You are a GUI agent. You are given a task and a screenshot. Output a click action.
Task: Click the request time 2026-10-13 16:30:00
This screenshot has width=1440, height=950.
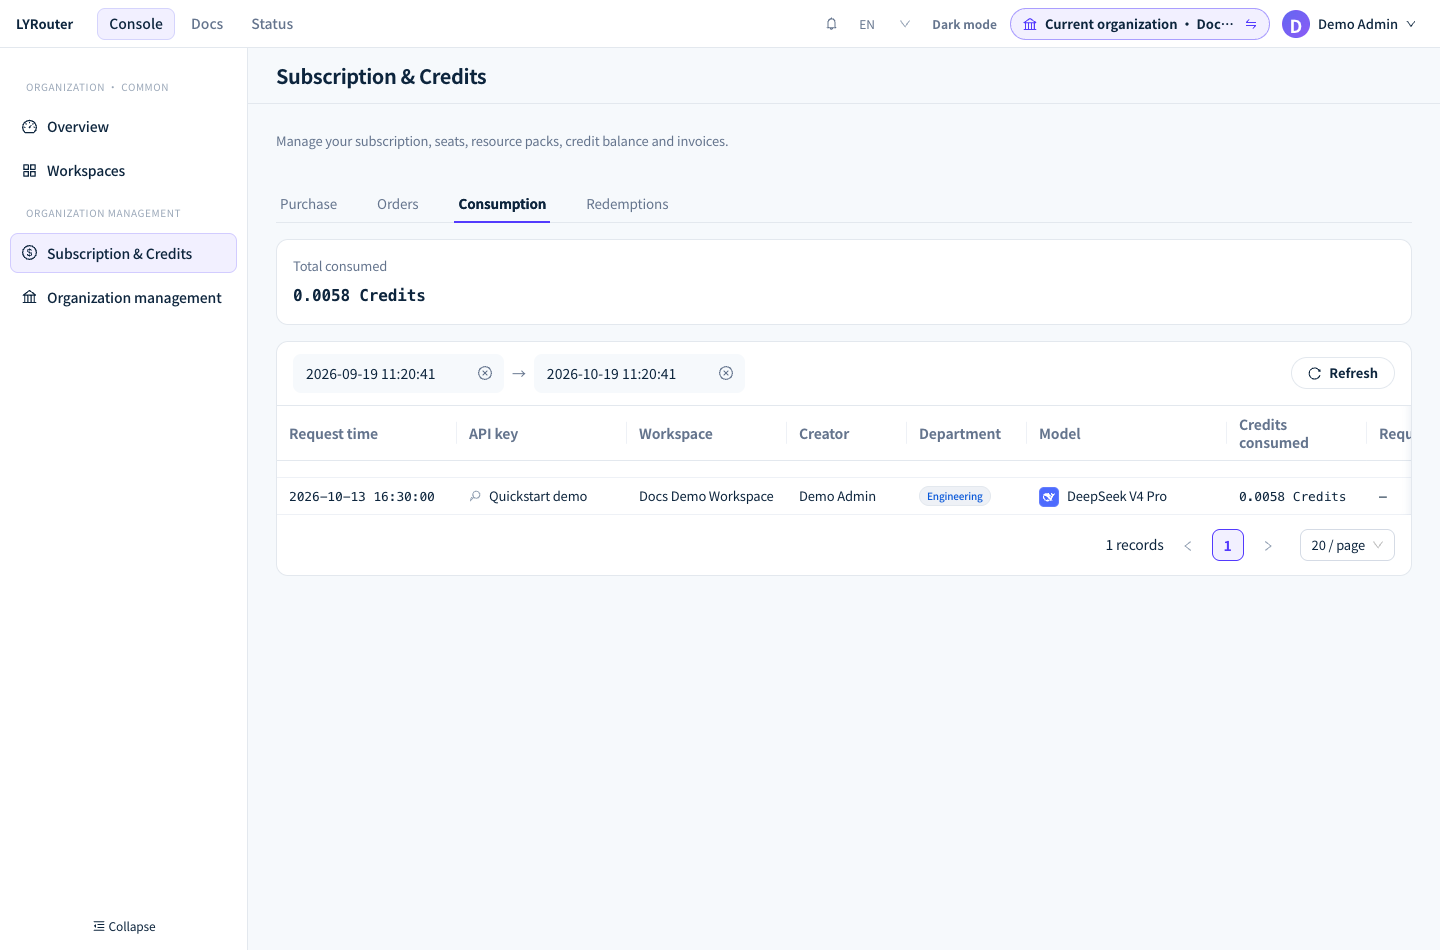[x=362, y=497]
